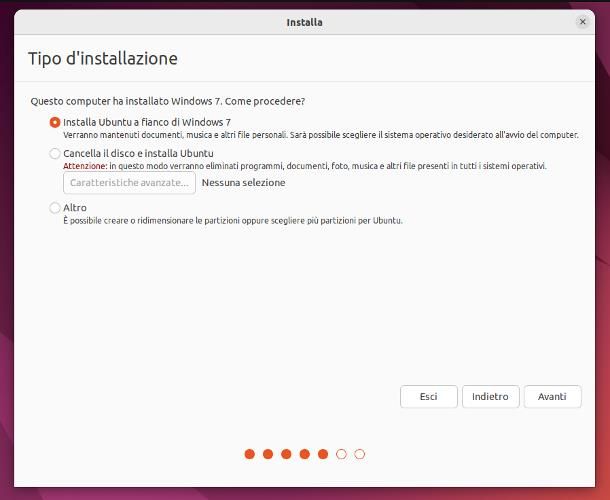
Task: Close the Installa window
Action: [x=582, y=22]
